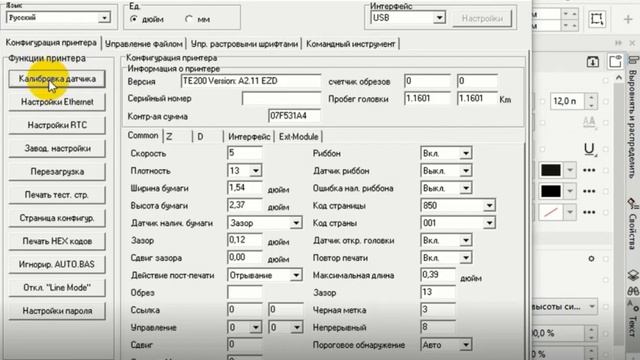Click the plus icon in CorelDRAW toolbar
Screen dimensions: 640x360
click(x=628, y=19)
